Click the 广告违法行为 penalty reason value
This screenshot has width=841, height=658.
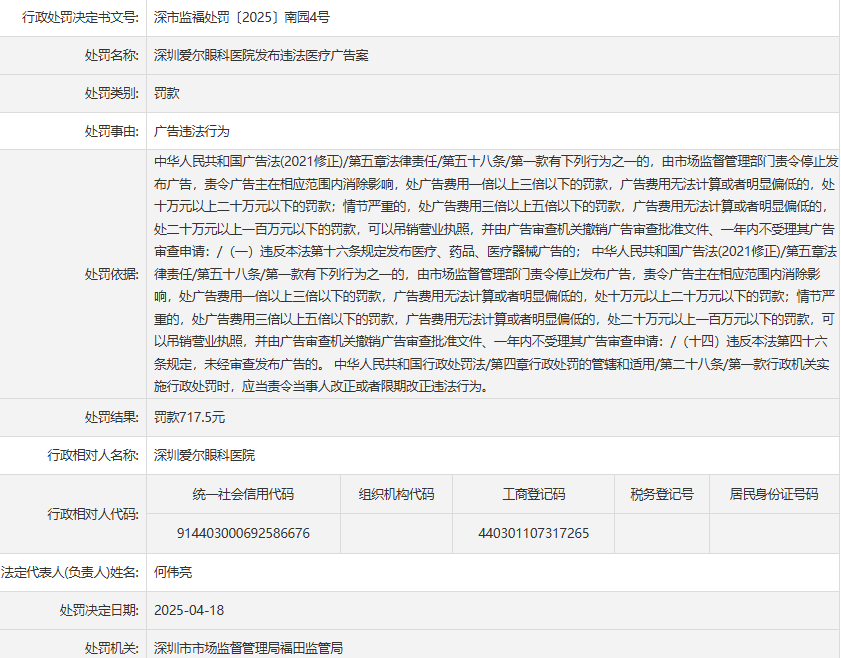[x=192, y=131]
